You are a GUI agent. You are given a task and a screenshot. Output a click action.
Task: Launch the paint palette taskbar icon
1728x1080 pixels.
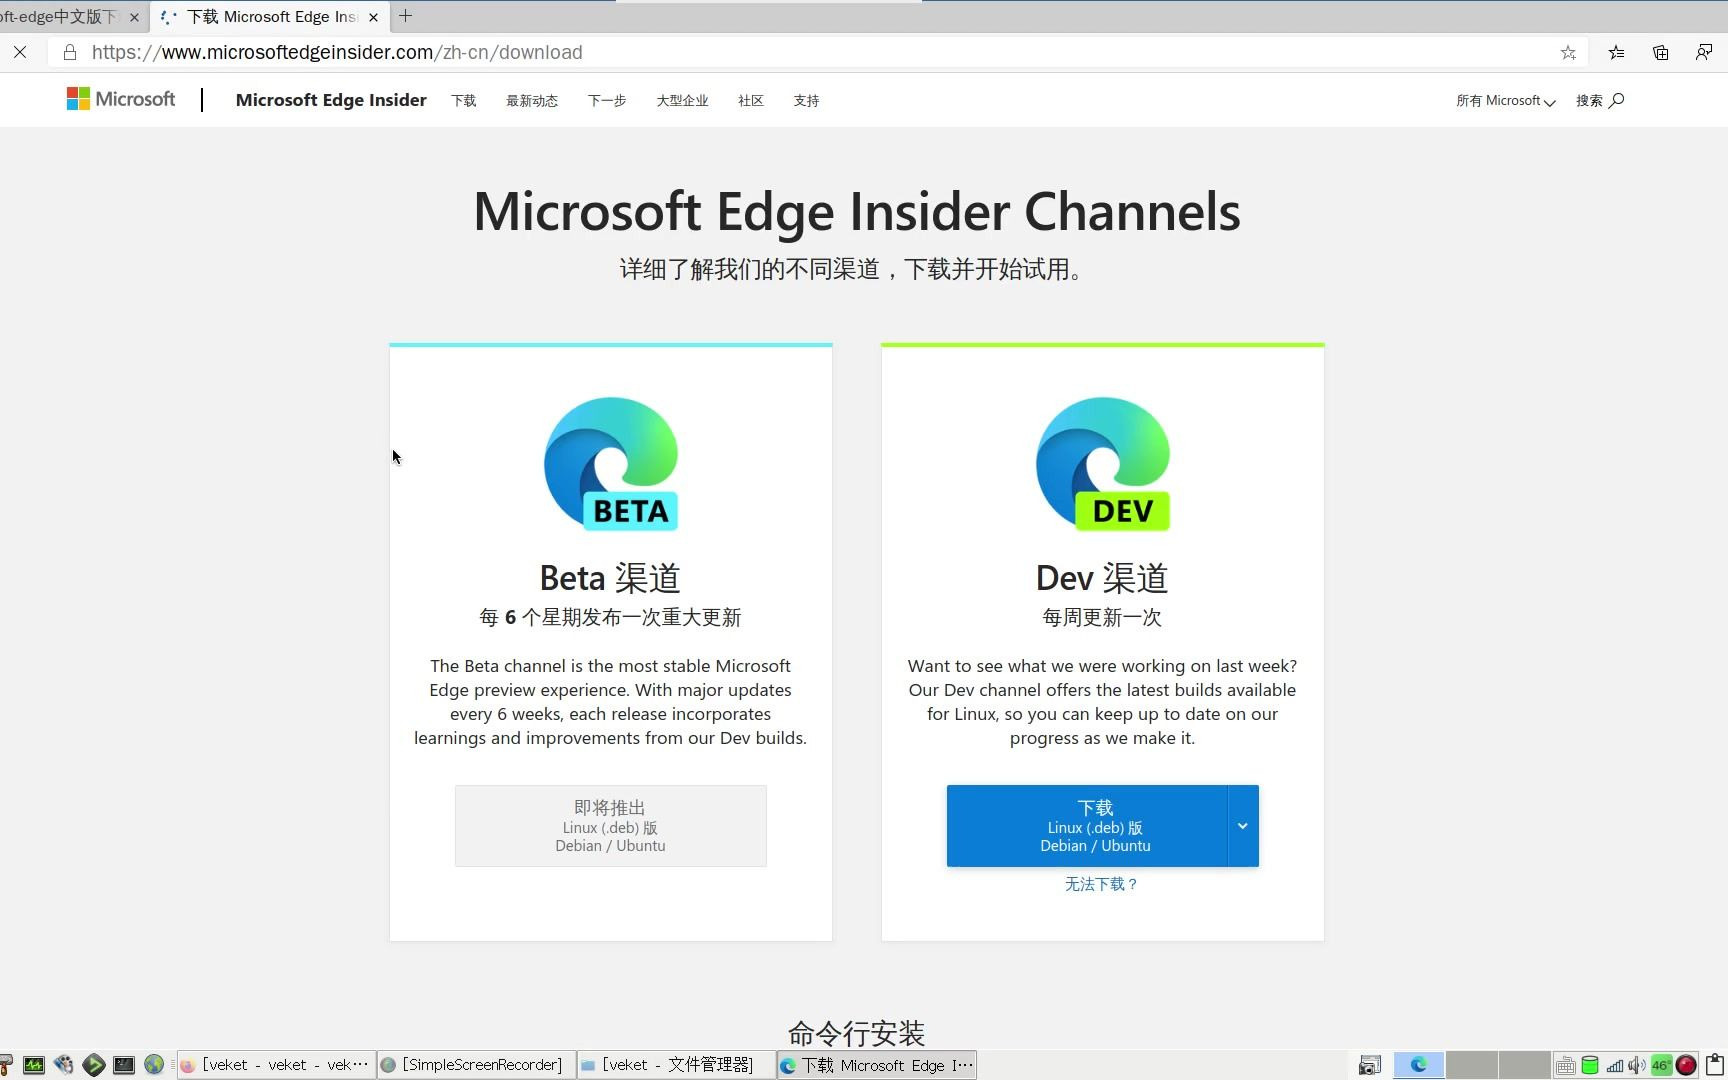point(64,1065)
